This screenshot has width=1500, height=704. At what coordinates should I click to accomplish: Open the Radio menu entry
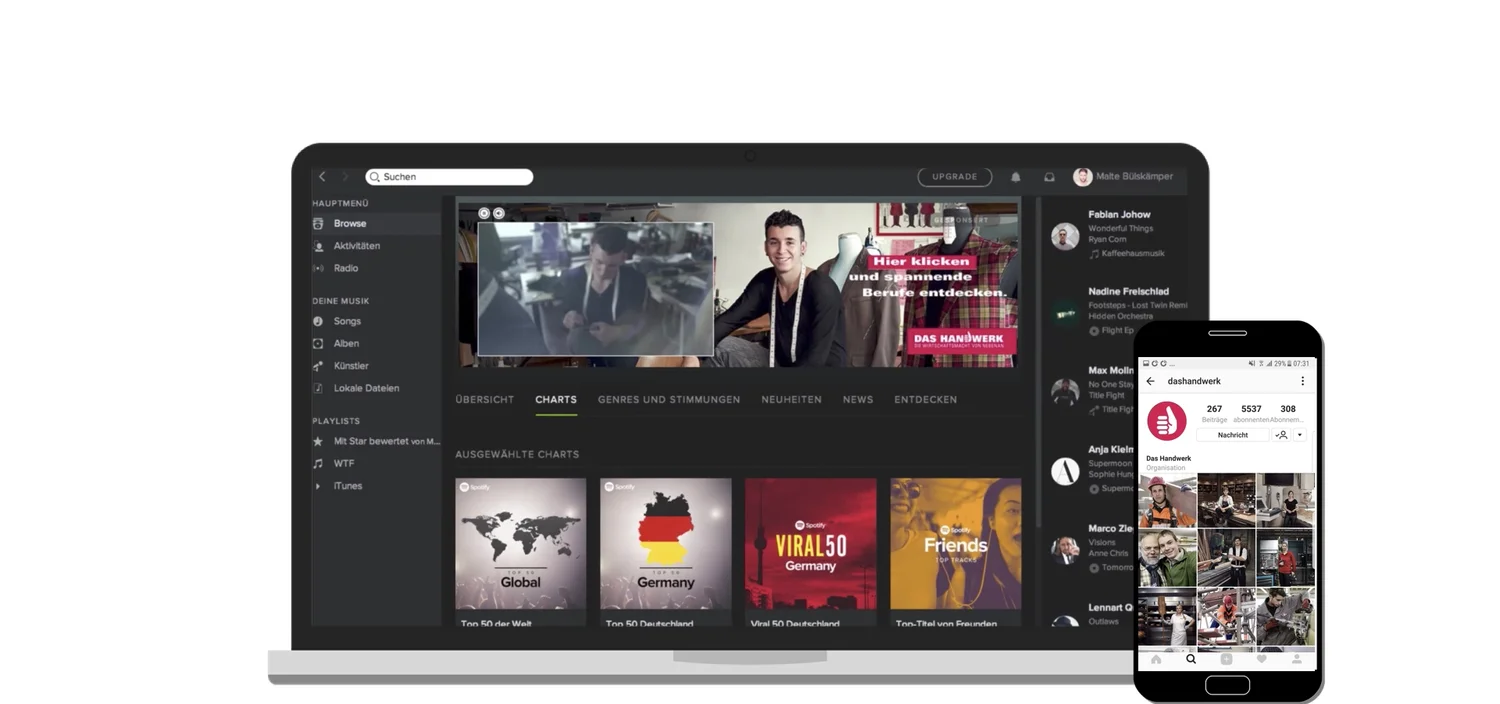click(x=346, y=268)
